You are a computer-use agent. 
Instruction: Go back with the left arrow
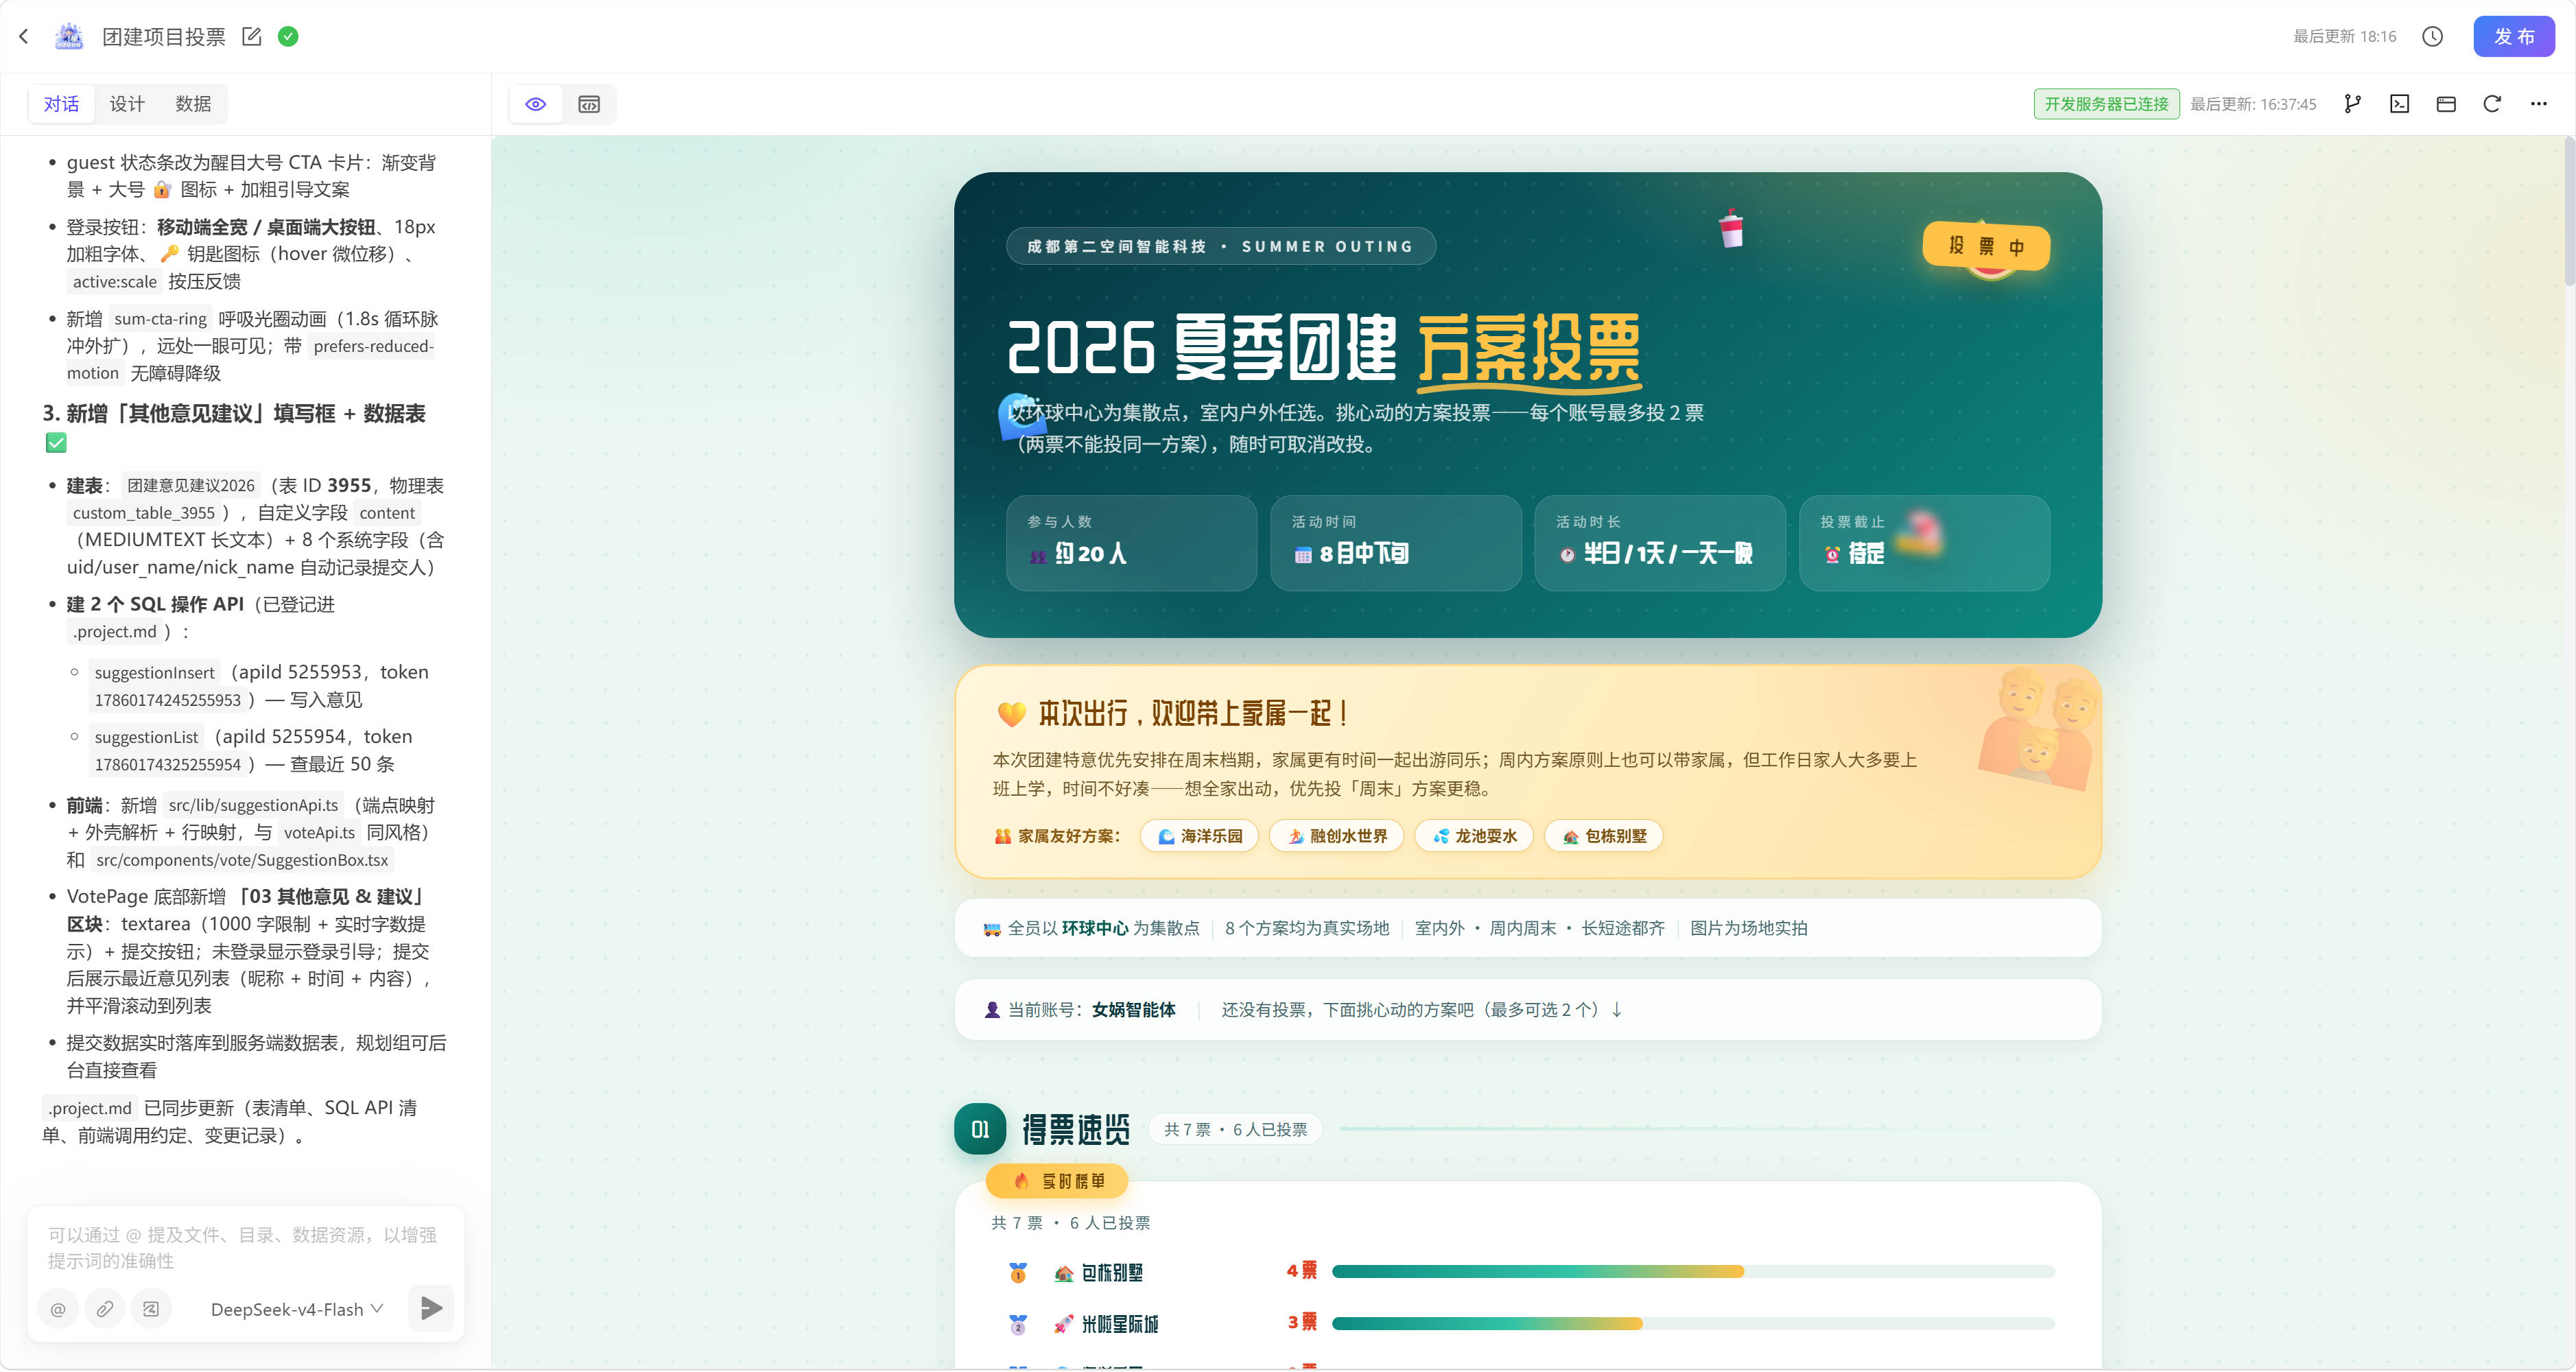pos(24,37)
